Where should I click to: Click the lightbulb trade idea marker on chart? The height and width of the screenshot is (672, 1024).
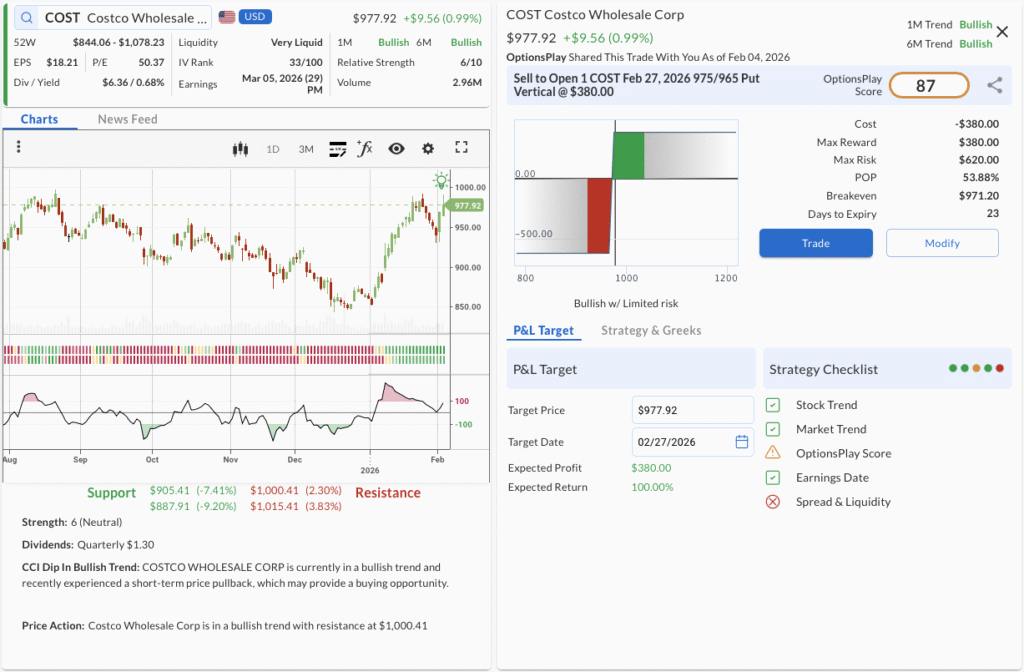[x=440, y=181]
